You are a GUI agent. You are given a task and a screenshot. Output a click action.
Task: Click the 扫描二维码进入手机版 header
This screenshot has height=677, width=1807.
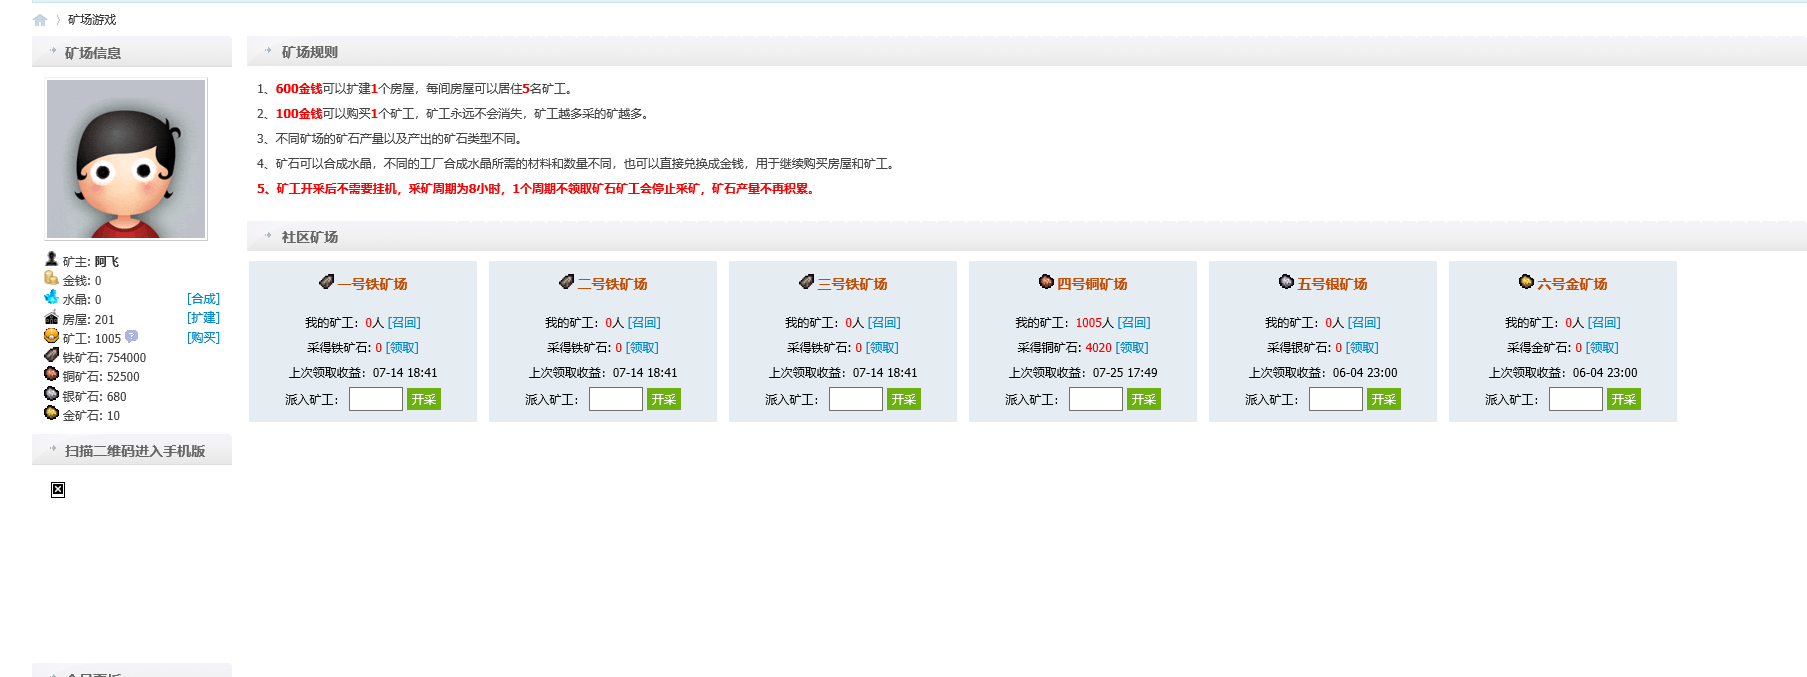click(132, 450)
